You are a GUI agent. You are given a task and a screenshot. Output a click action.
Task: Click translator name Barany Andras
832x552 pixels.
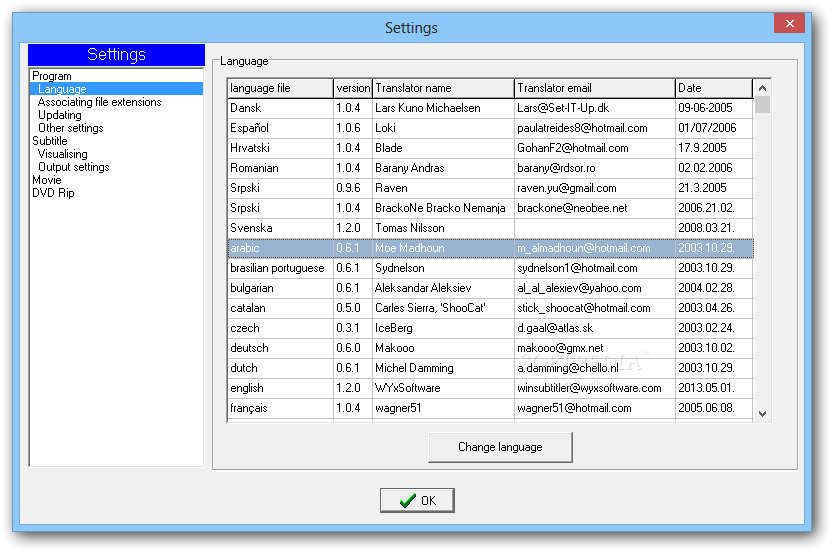tap(410, 168)
